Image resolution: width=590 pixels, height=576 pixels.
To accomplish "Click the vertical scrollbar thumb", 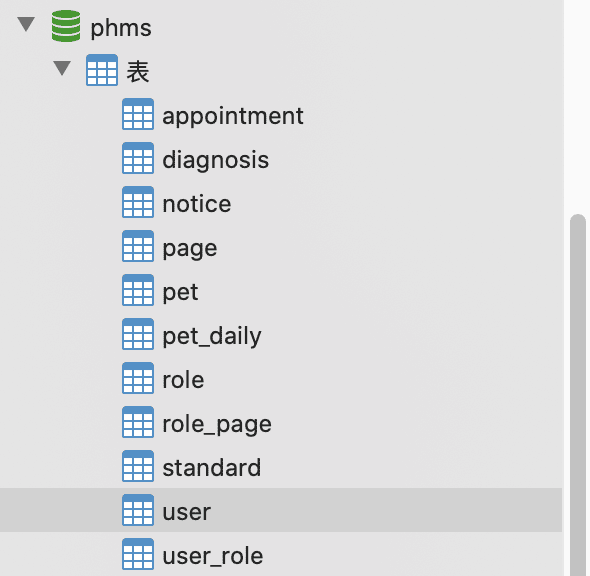I will [x=578, y=395].
